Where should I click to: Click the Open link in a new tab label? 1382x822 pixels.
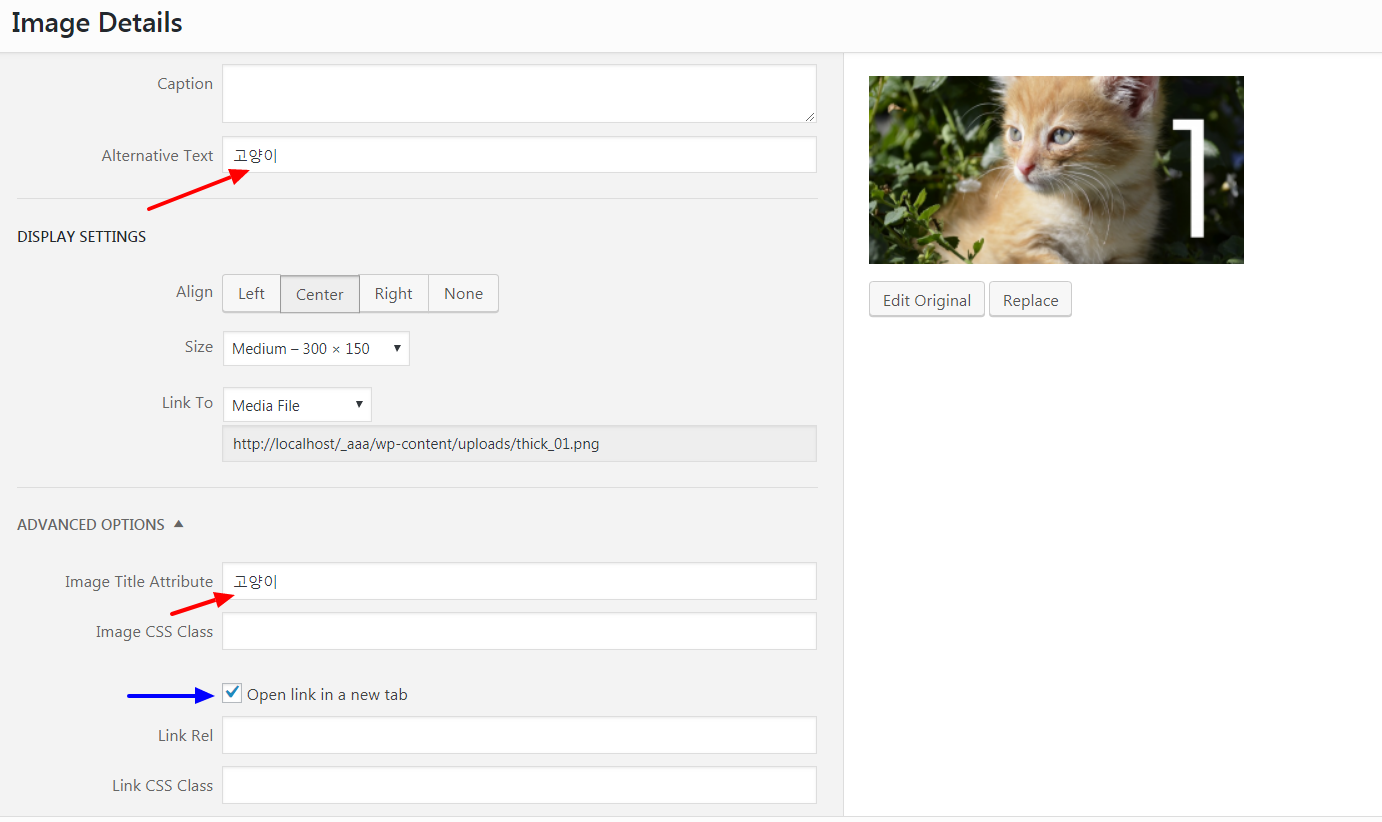pos(327,695)
